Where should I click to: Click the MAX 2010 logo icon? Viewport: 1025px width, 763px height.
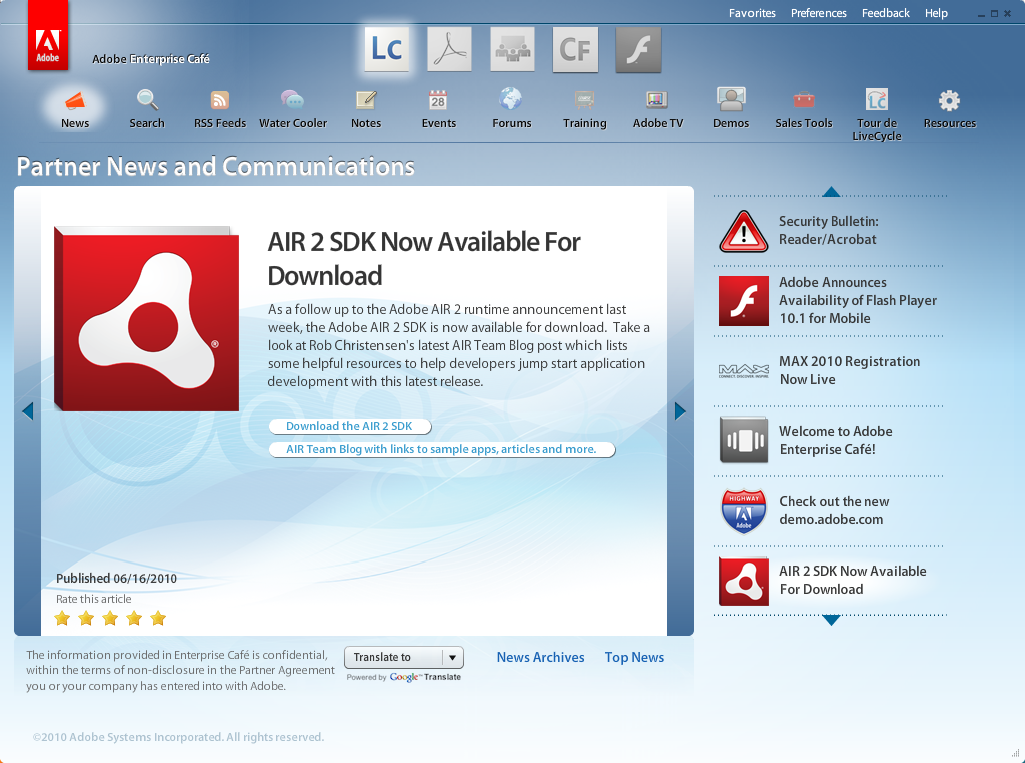(x=744, y=371)
